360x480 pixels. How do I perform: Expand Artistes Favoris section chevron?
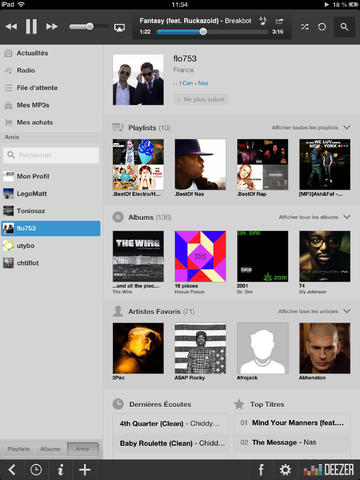[347, 311]
